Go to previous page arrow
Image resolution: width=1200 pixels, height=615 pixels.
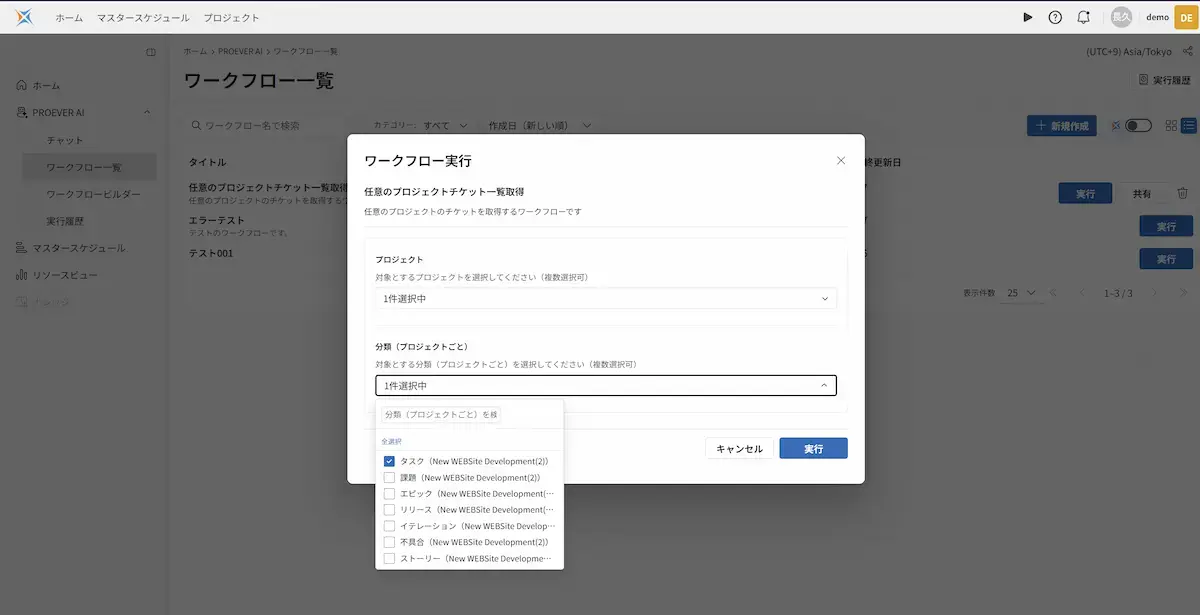tap(1081, 293)
